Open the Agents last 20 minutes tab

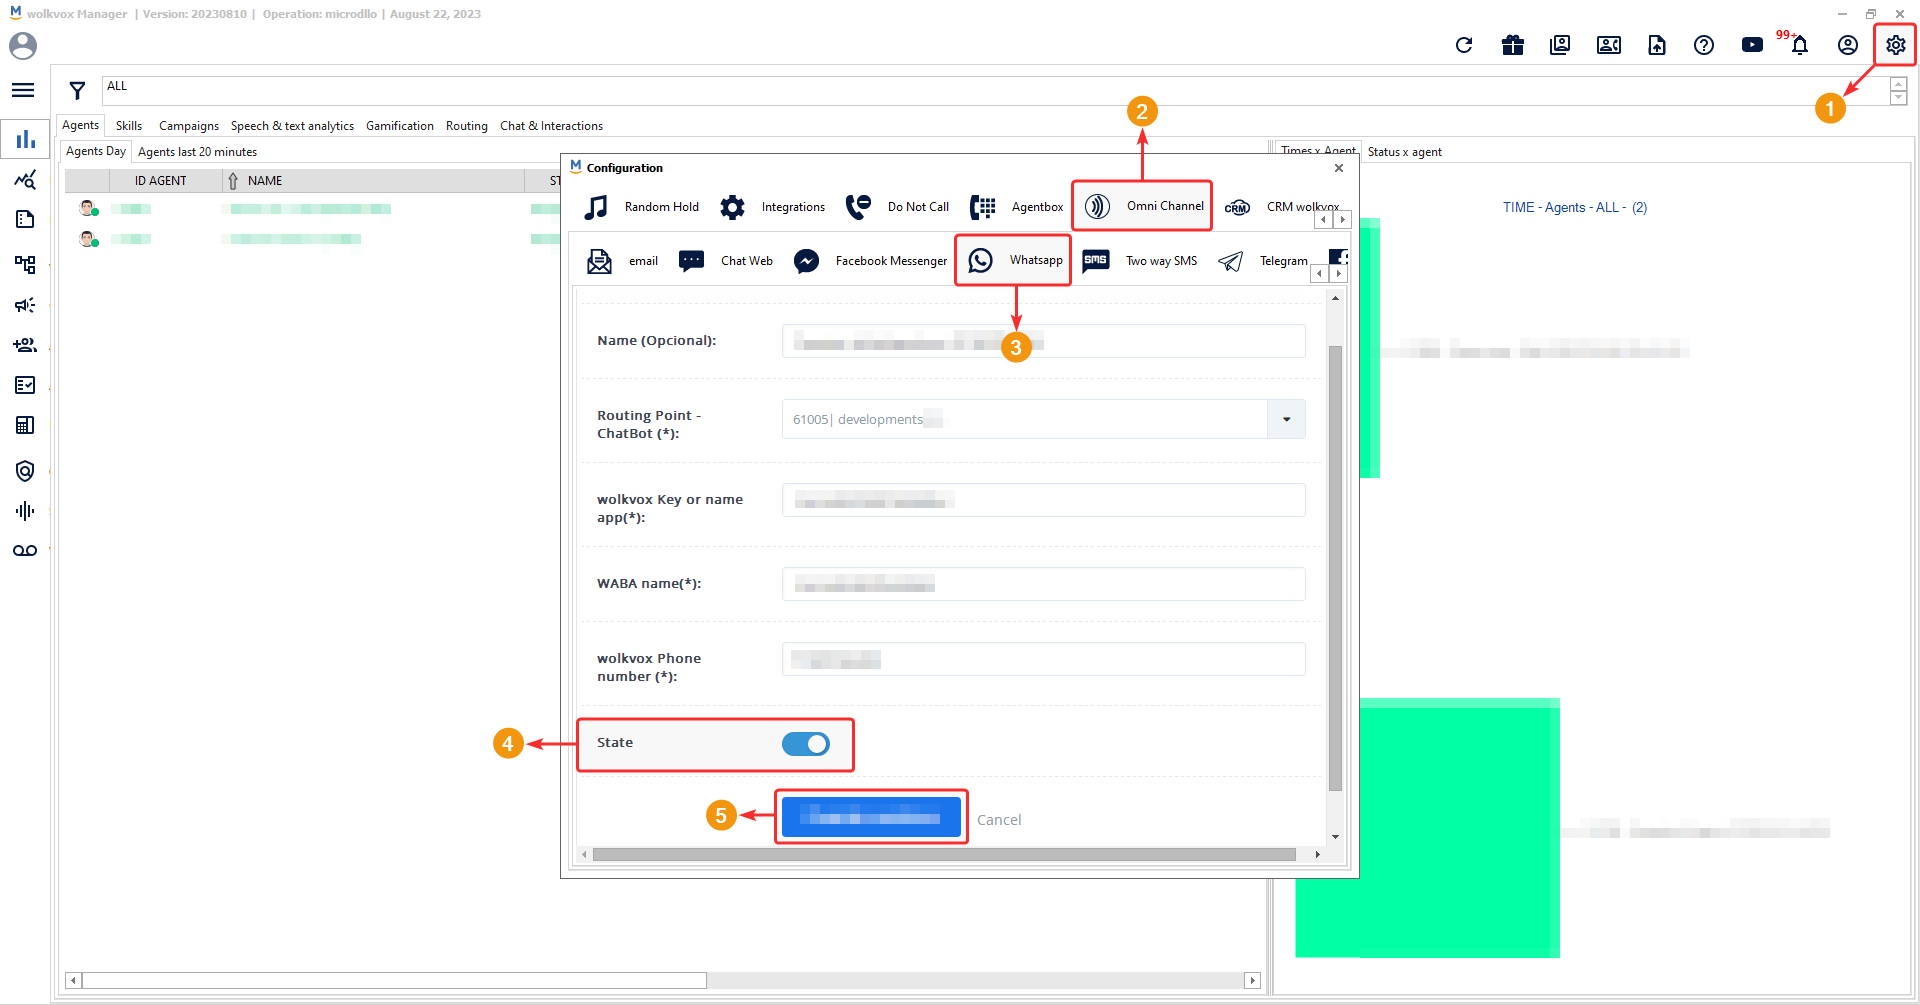[x=197, y=152]
